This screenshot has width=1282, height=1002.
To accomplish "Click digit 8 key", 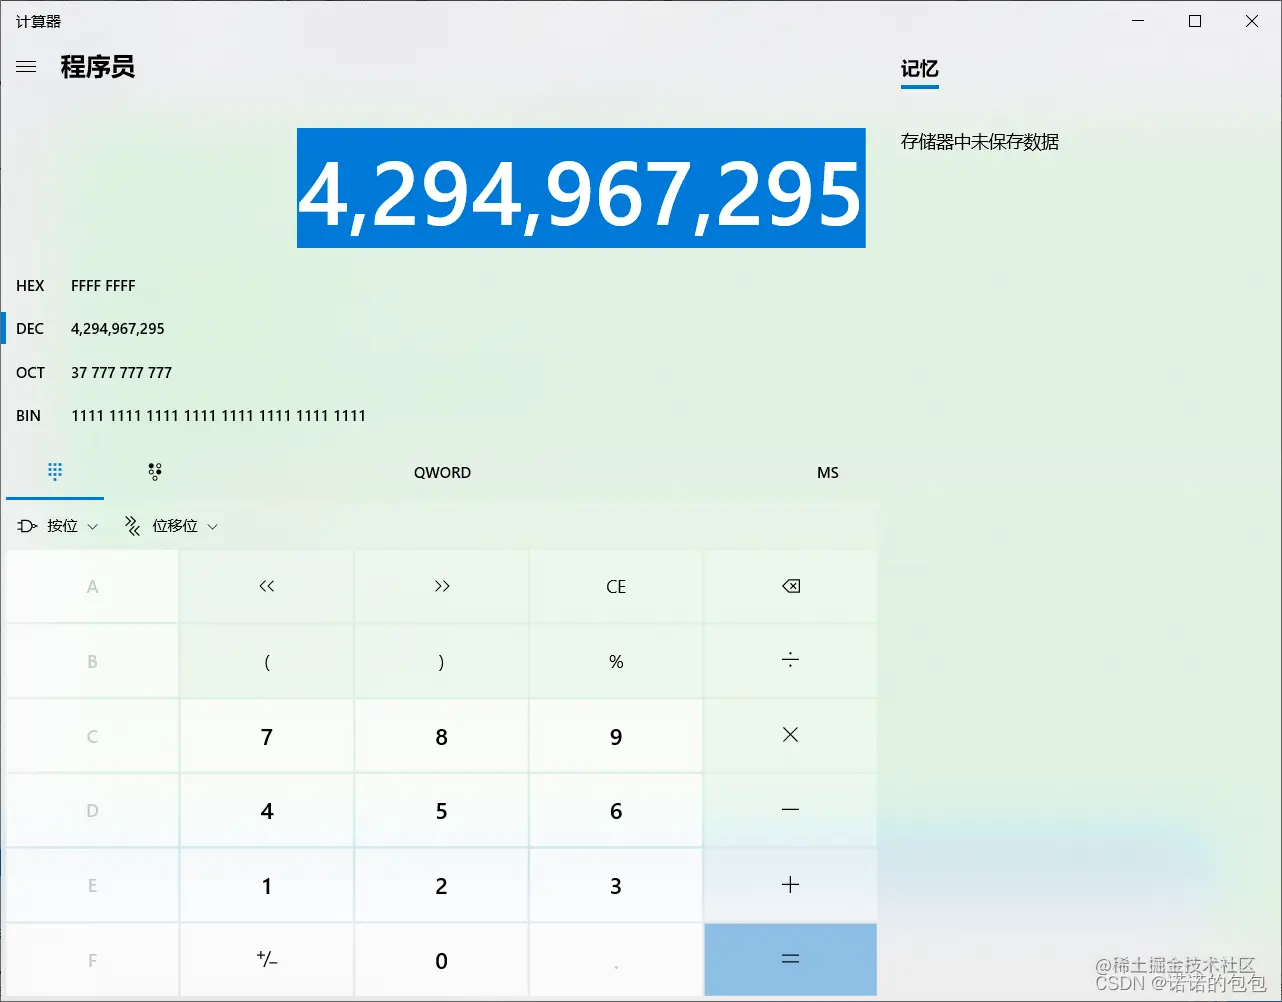I will tap(441, 736).
